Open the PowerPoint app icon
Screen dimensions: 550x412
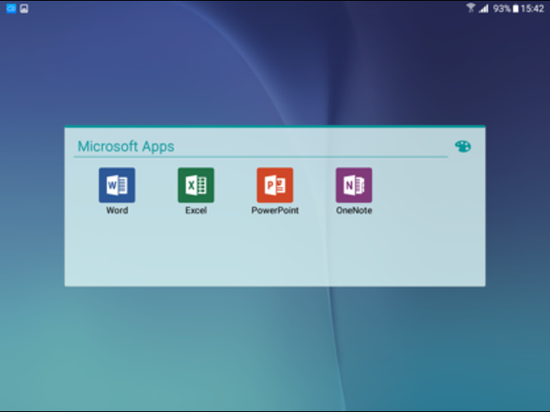275,185
